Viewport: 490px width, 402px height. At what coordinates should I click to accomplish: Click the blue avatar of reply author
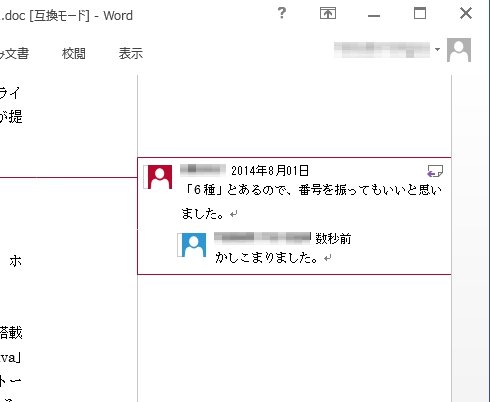194,245
